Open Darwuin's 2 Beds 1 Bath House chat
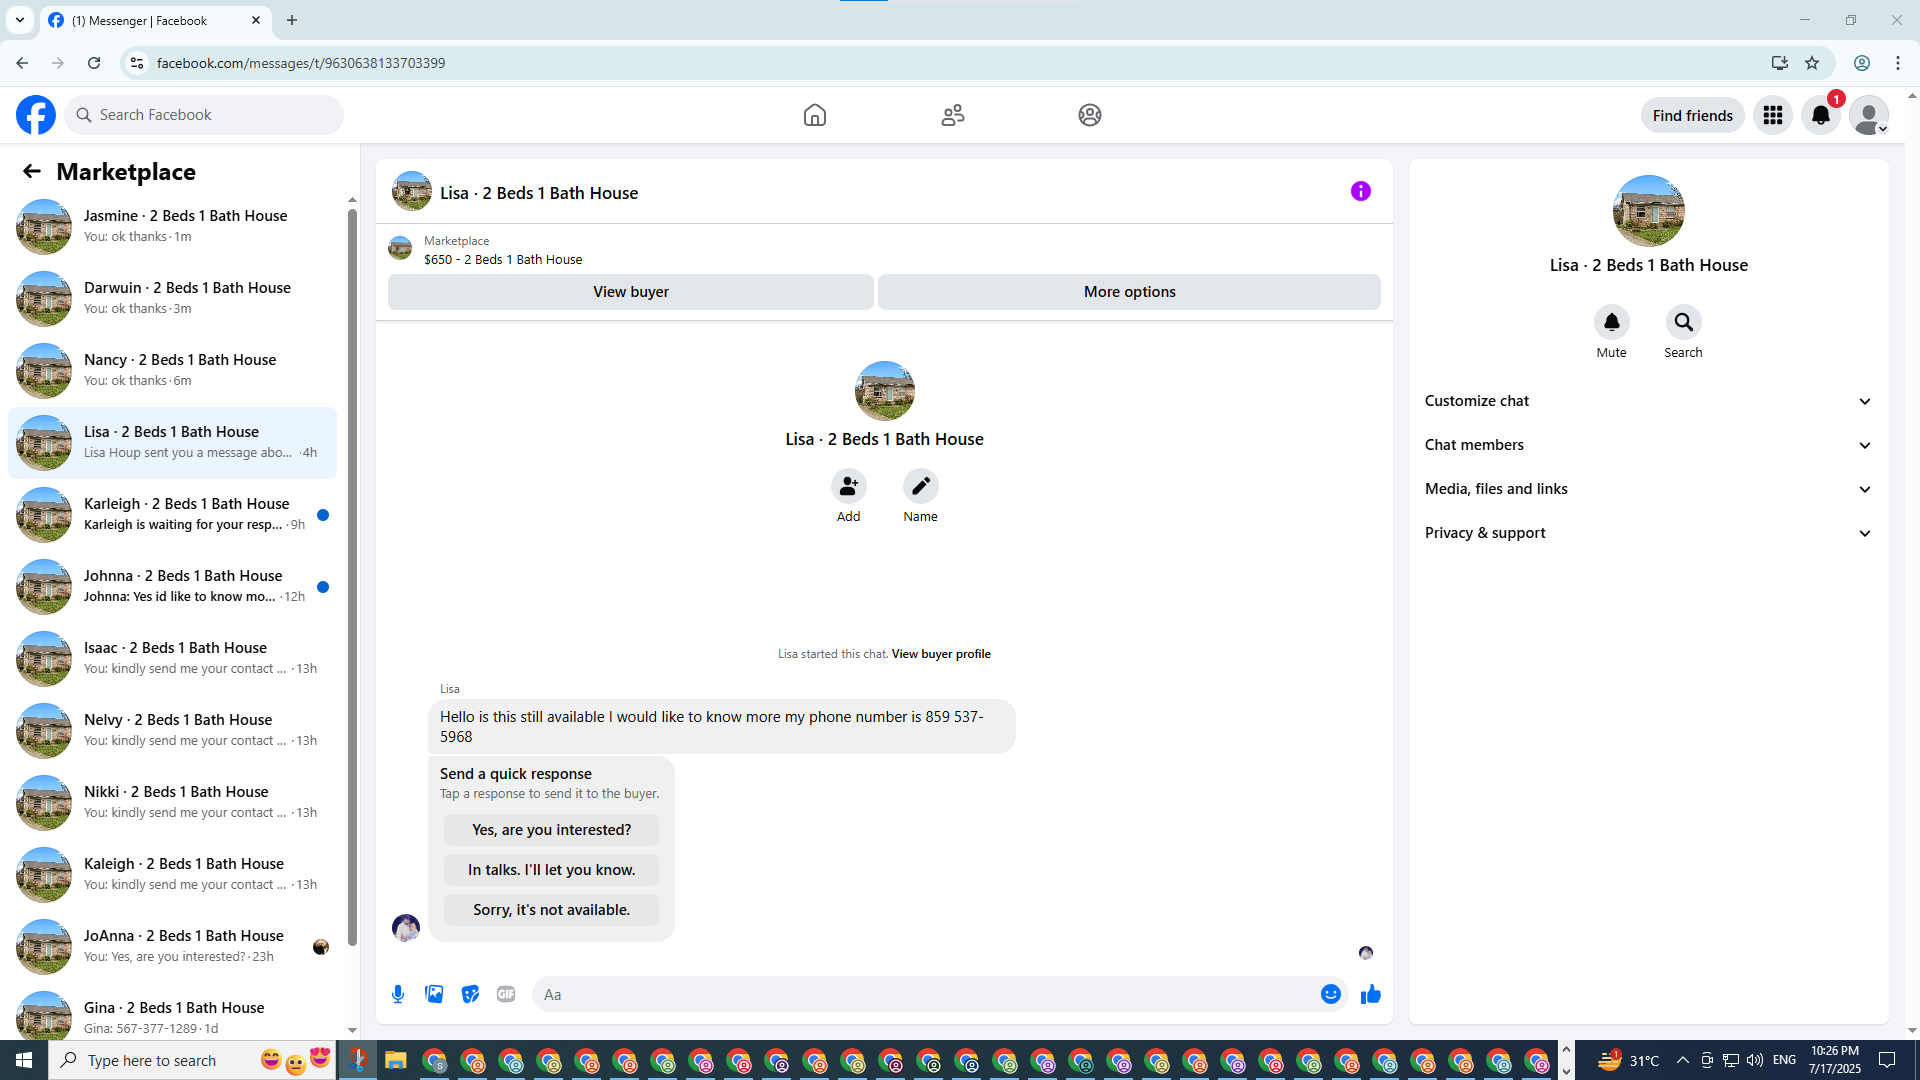The width and height of the screenshot is (1920, 1080). [172, 298]
